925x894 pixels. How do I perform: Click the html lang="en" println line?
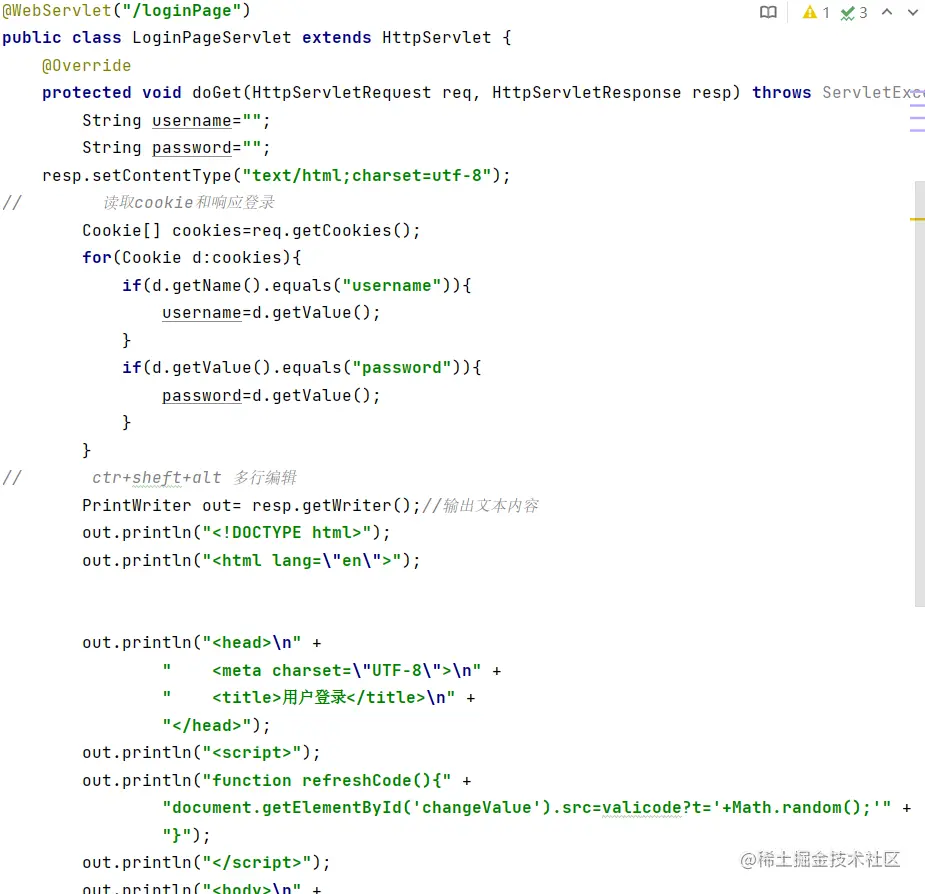(251, 561)
